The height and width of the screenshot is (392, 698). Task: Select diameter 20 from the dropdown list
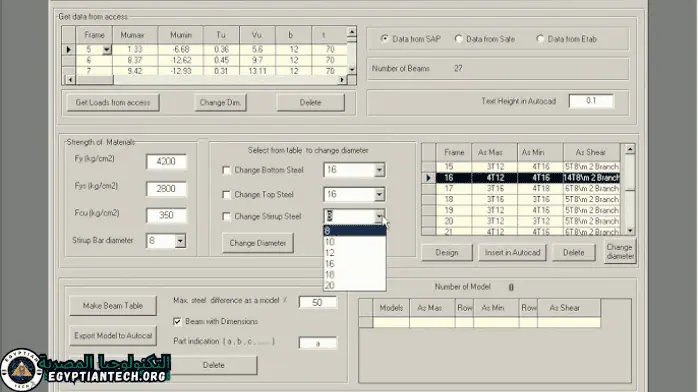point(354,285)
